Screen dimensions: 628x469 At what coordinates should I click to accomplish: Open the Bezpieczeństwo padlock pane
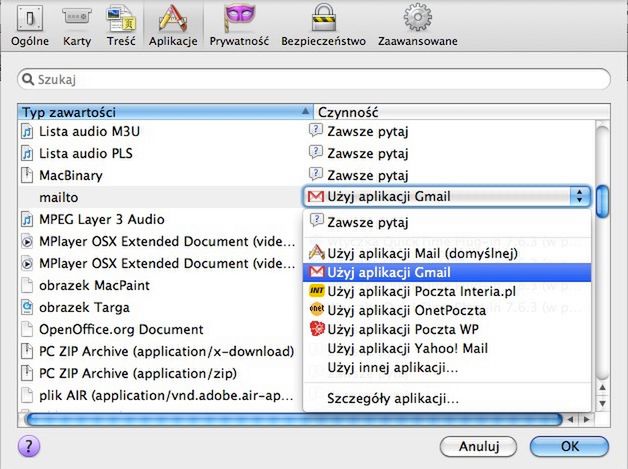323,26
